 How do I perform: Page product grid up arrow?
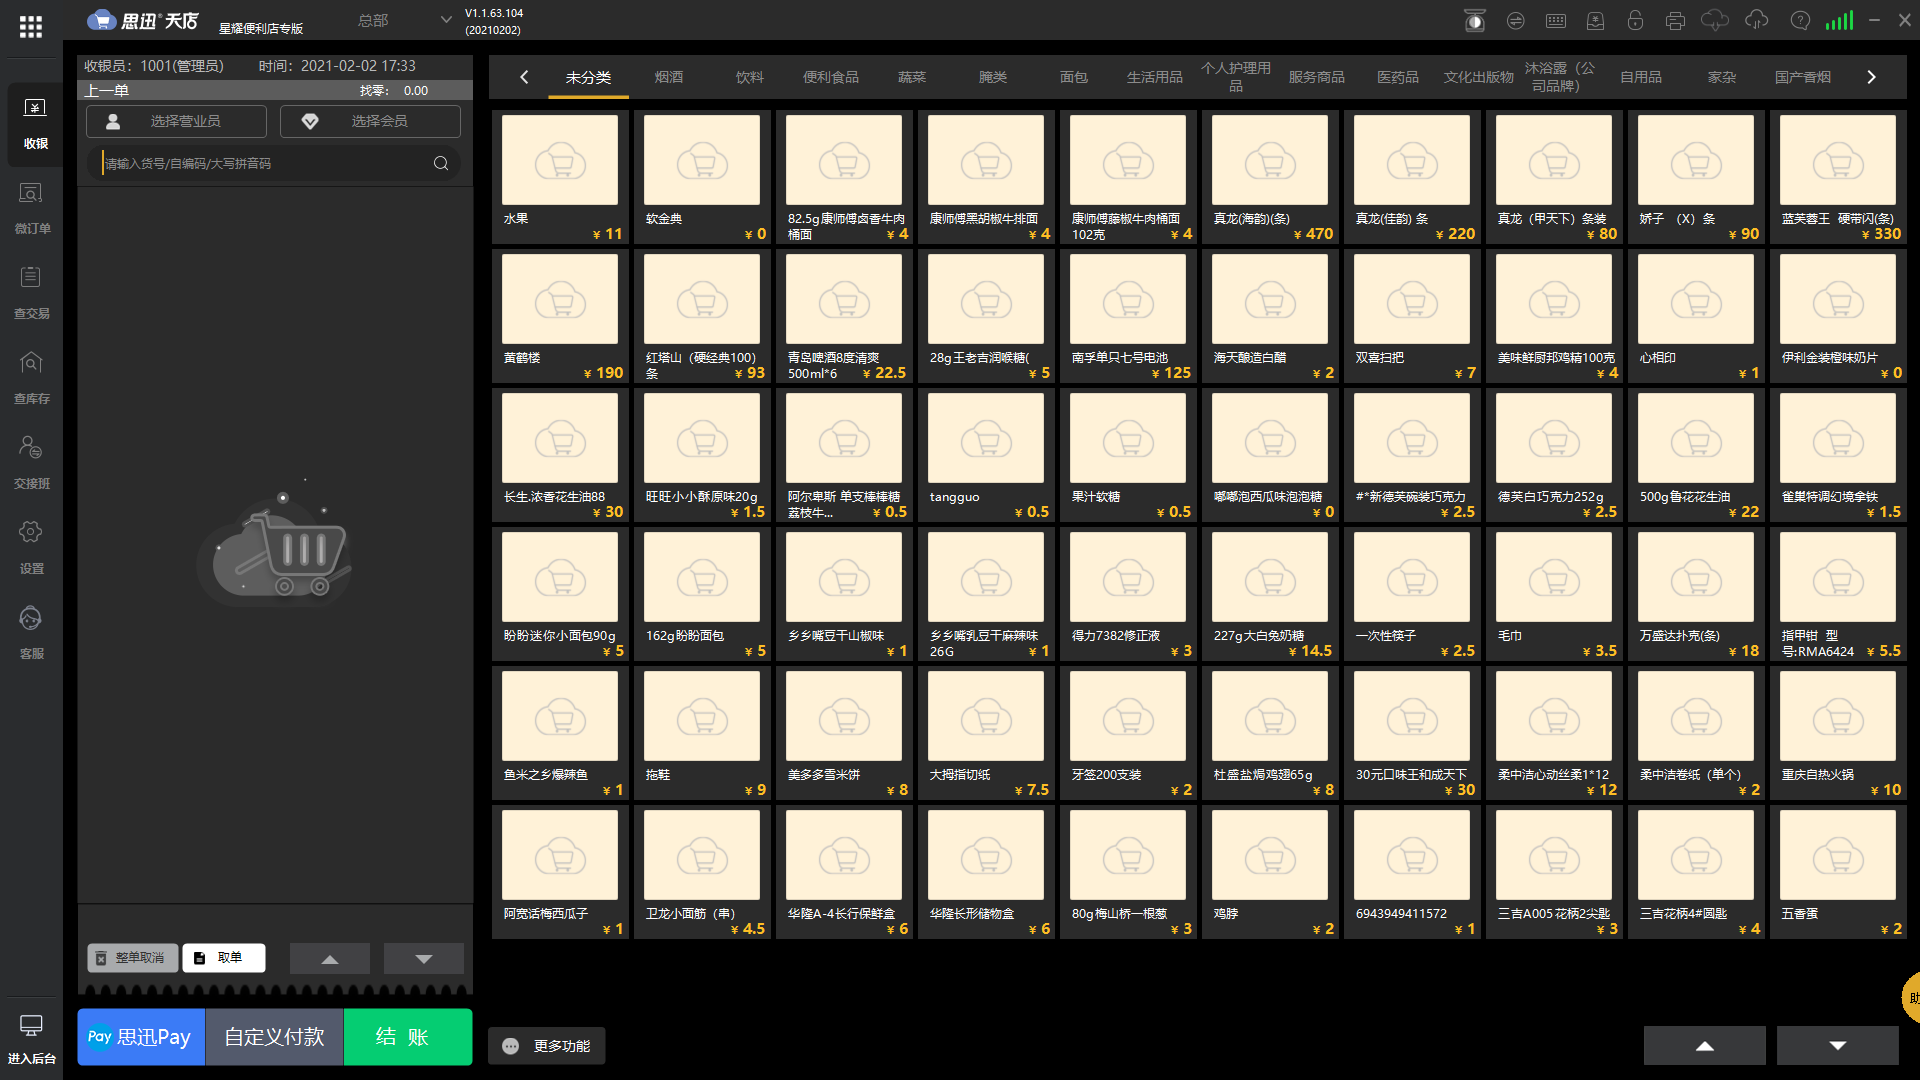point(1705,1046)
